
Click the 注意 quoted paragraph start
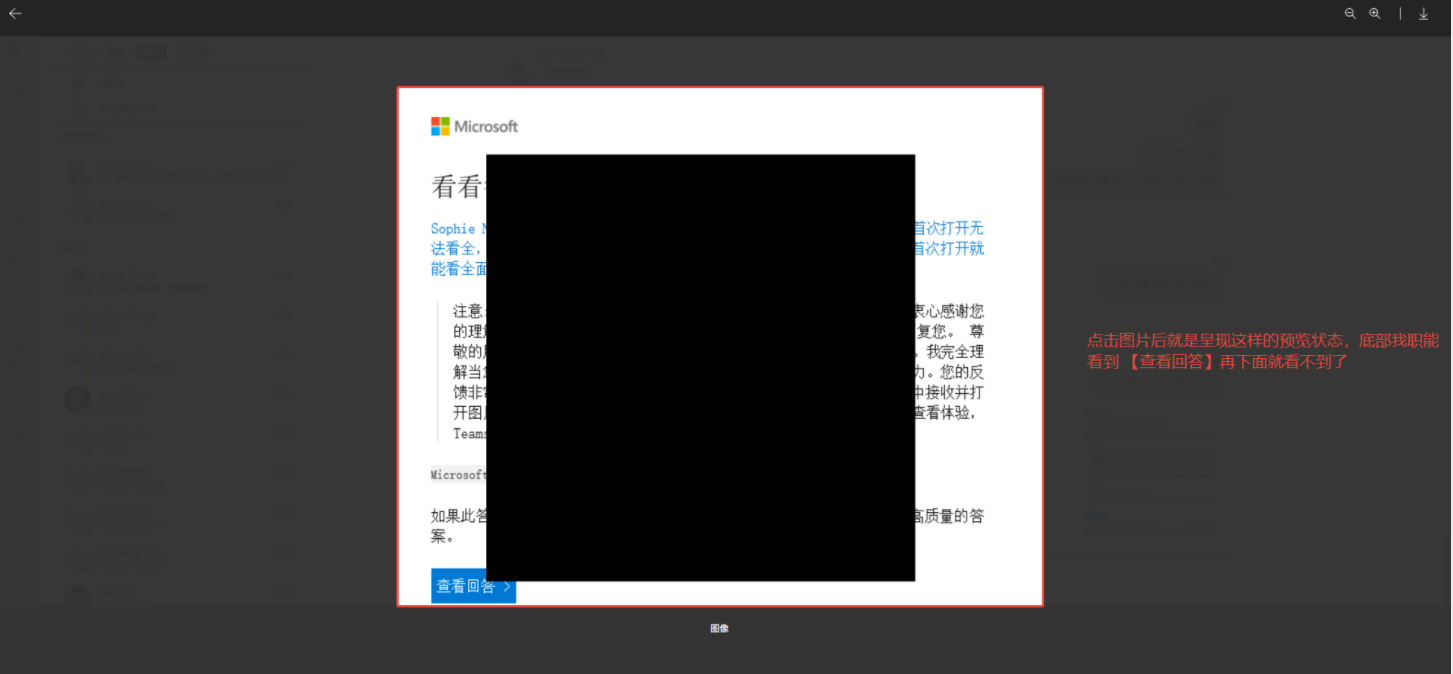[x=469, y=311]
